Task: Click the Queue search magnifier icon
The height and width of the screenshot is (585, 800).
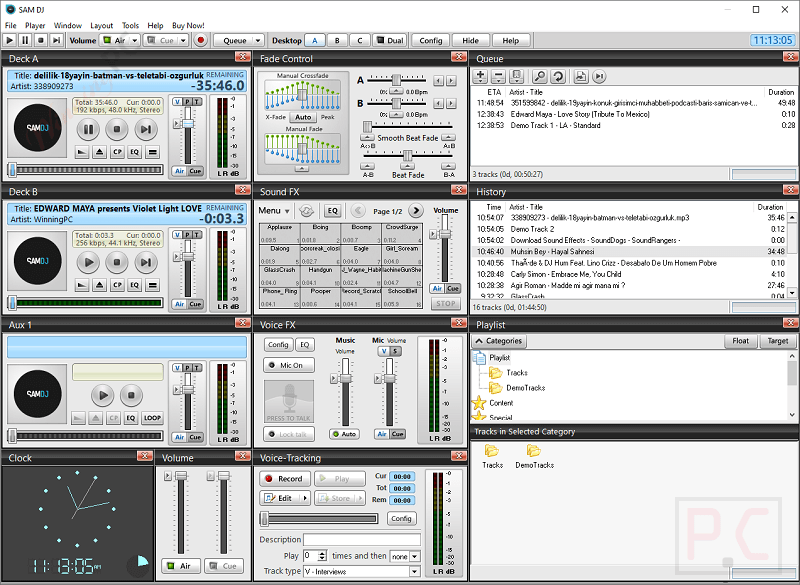Action: pos(539,77)
